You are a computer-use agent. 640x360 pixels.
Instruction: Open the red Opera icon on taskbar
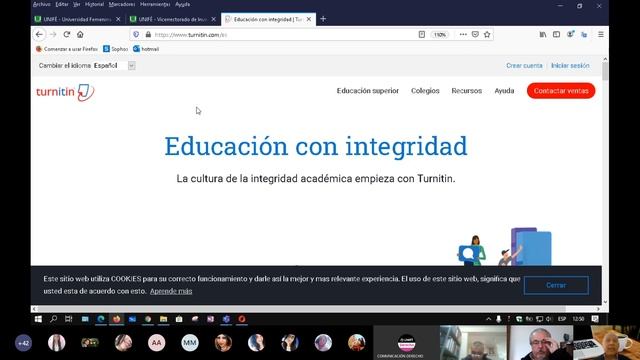click(242, 319)
